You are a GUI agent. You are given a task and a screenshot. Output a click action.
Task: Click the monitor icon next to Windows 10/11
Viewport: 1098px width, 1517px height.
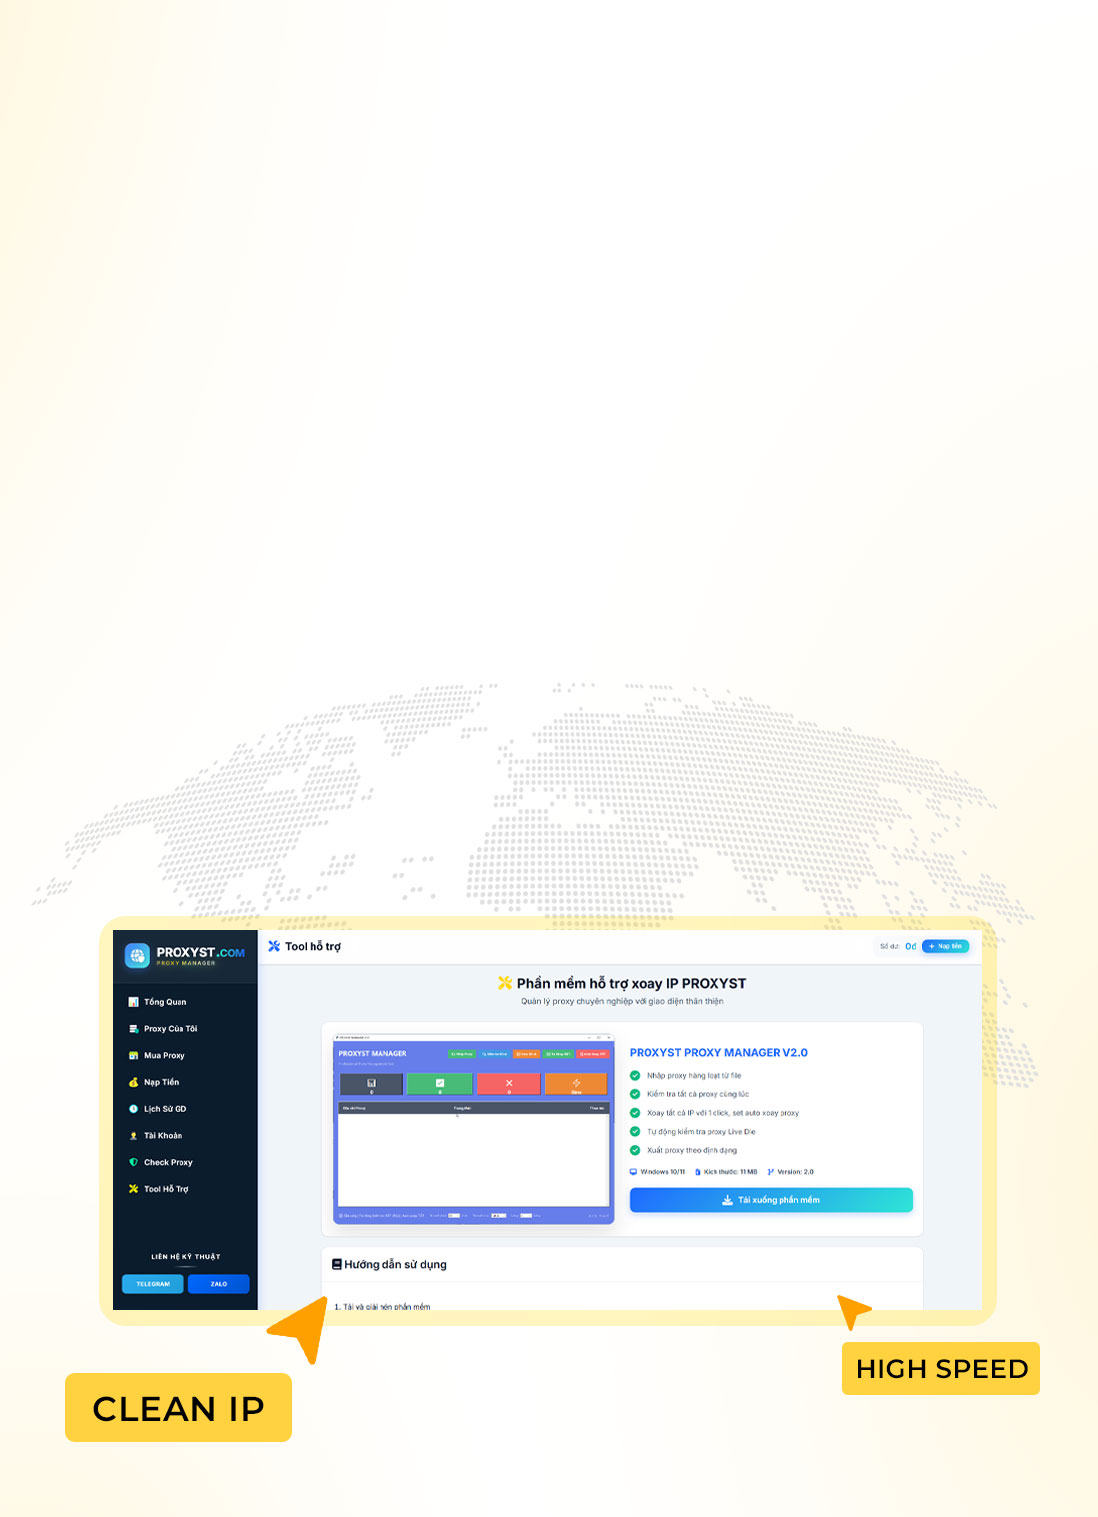point(633,1172)
